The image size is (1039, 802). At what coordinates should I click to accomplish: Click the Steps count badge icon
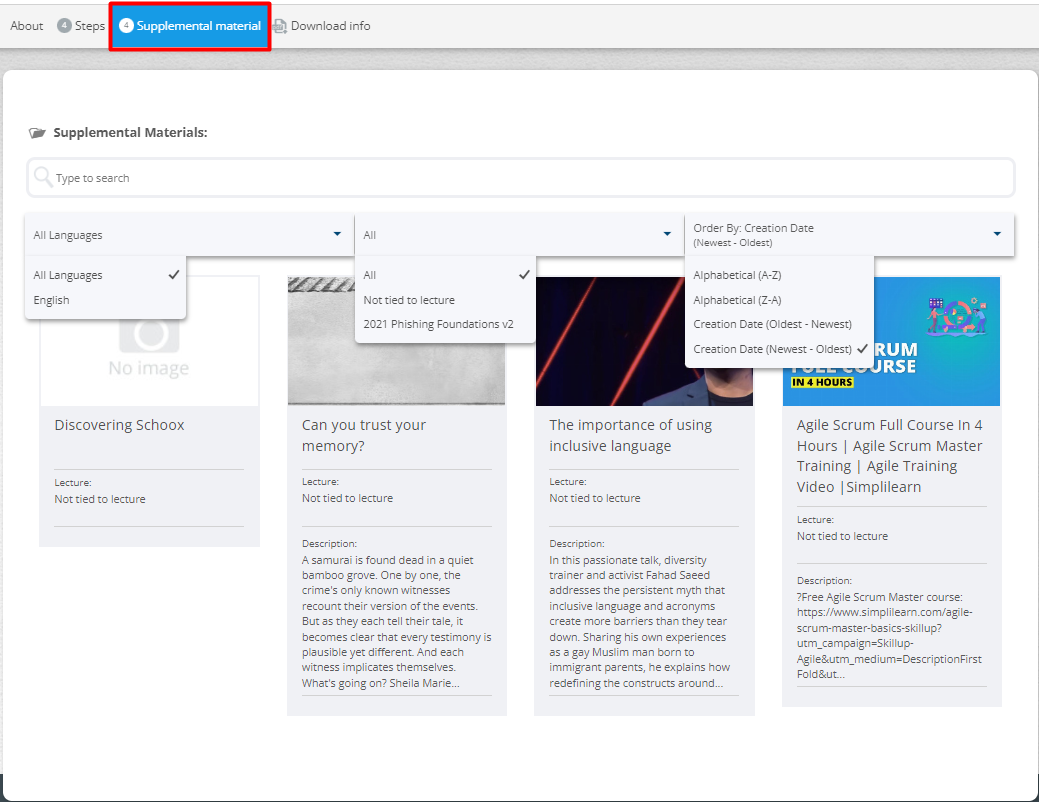click(x=64, y=26)
